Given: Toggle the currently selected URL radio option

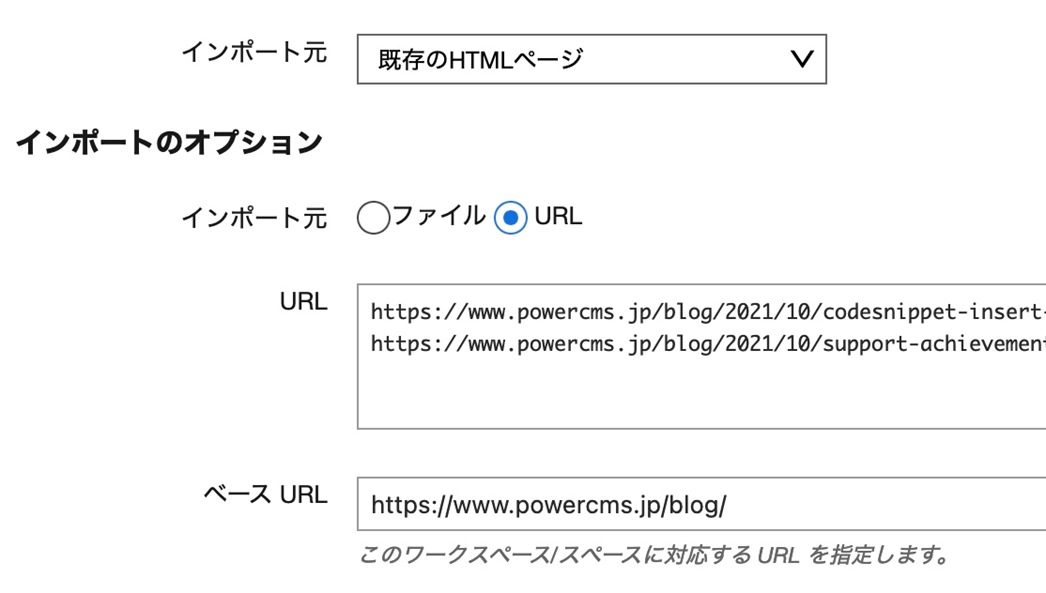Looking at the screenshot, I should point(511,217).
